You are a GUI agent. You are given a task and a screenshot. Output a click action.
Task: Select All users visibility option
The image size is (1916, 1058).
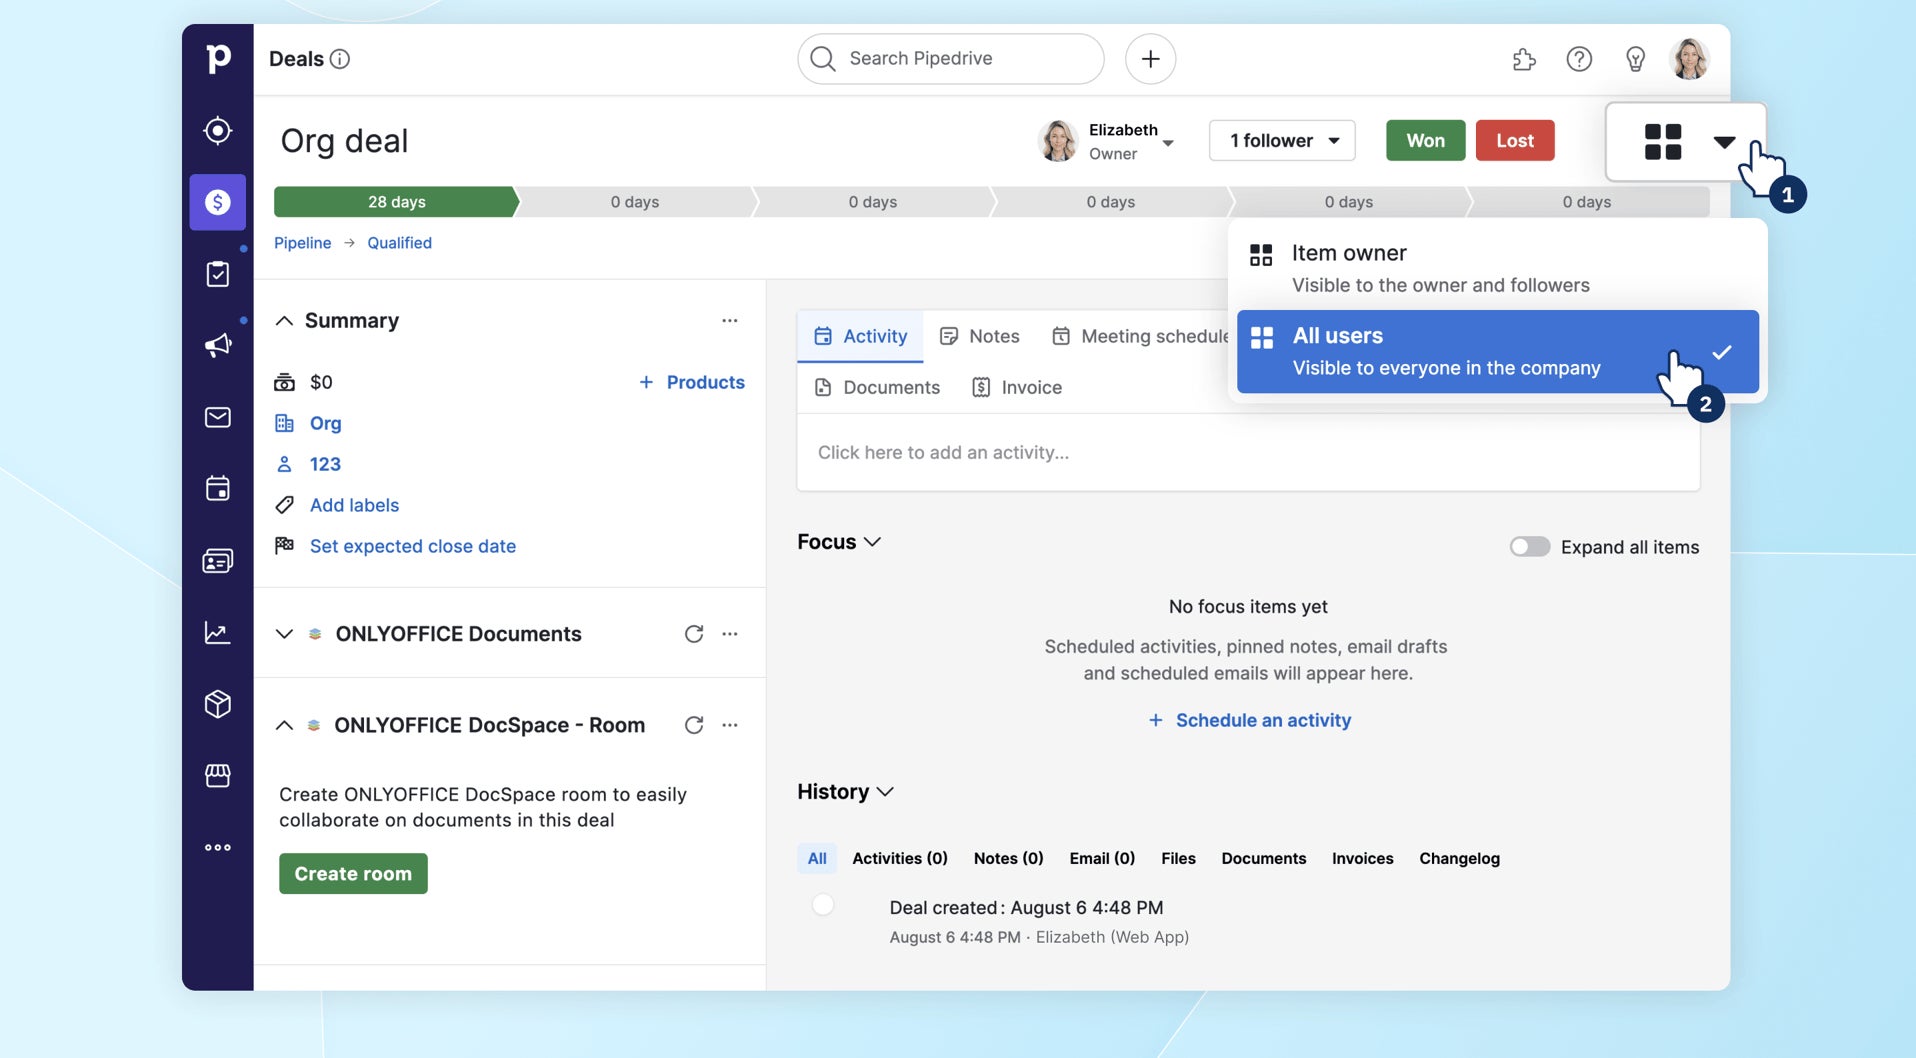pyautogui.click(x=1497, y=351)
